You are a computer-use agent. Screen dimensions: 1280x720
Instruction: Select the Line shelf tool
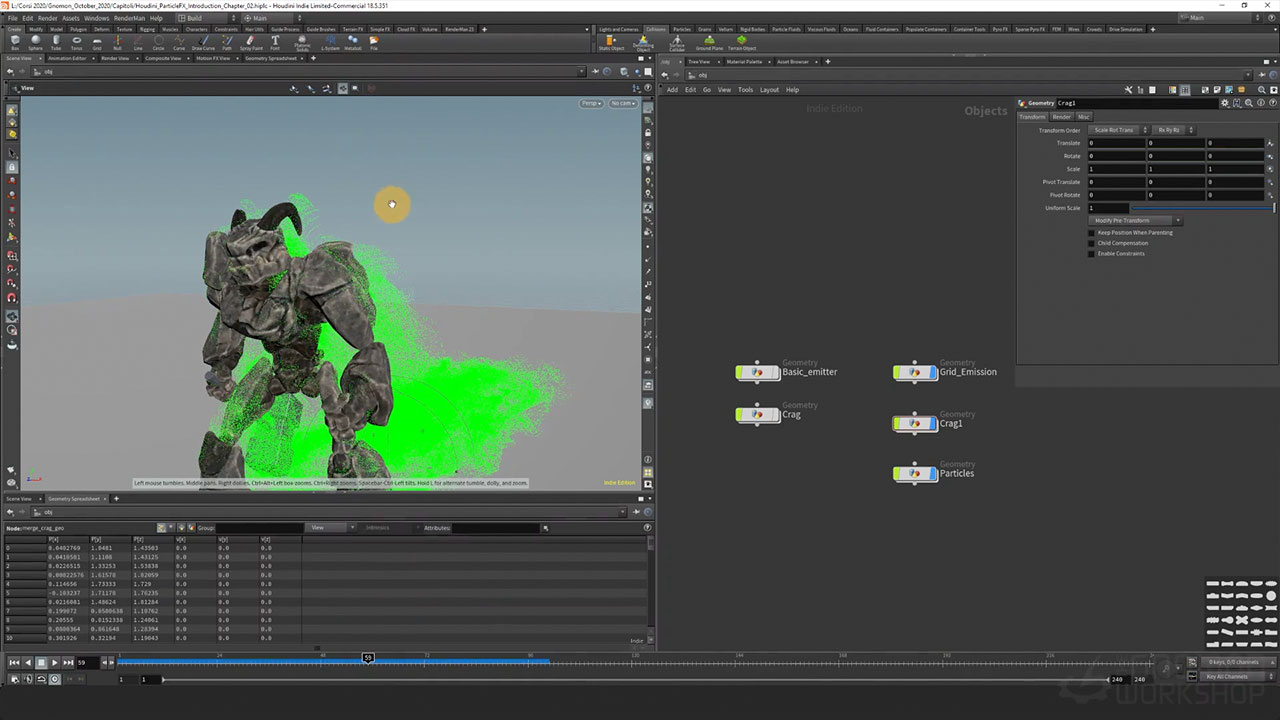pyautogui.click(x=138, y=42)
